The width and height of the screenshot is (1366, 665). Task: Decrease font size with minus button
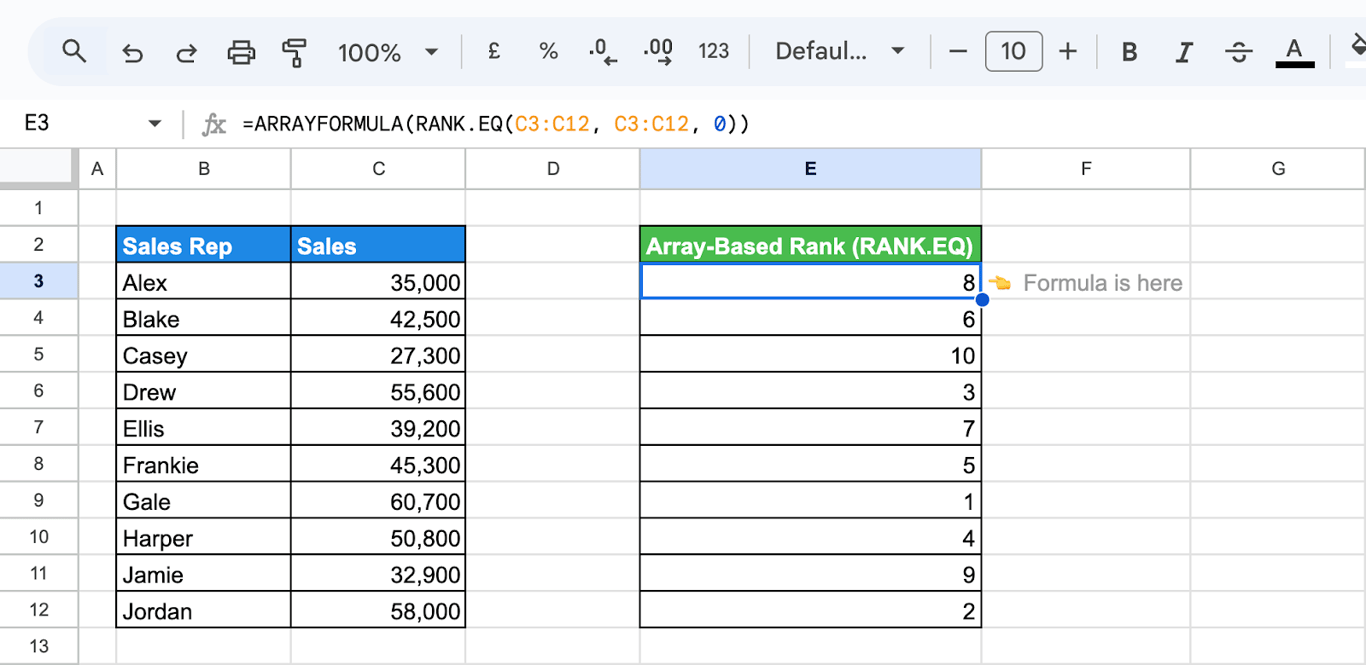click(x=958, y=52)
